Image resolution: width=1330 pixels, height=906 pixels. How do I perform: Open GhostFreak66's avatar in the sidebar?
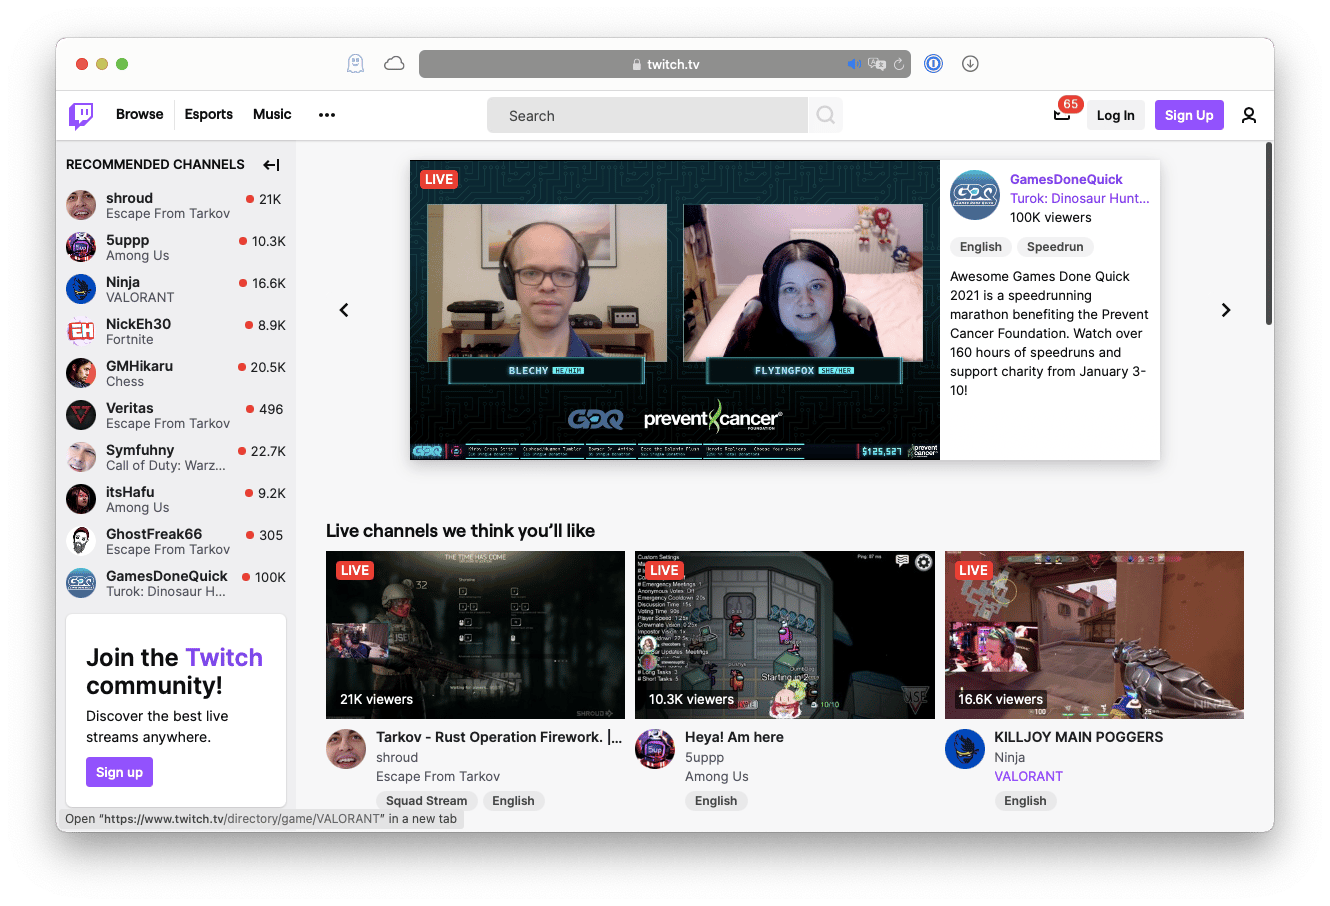point(81,541)
